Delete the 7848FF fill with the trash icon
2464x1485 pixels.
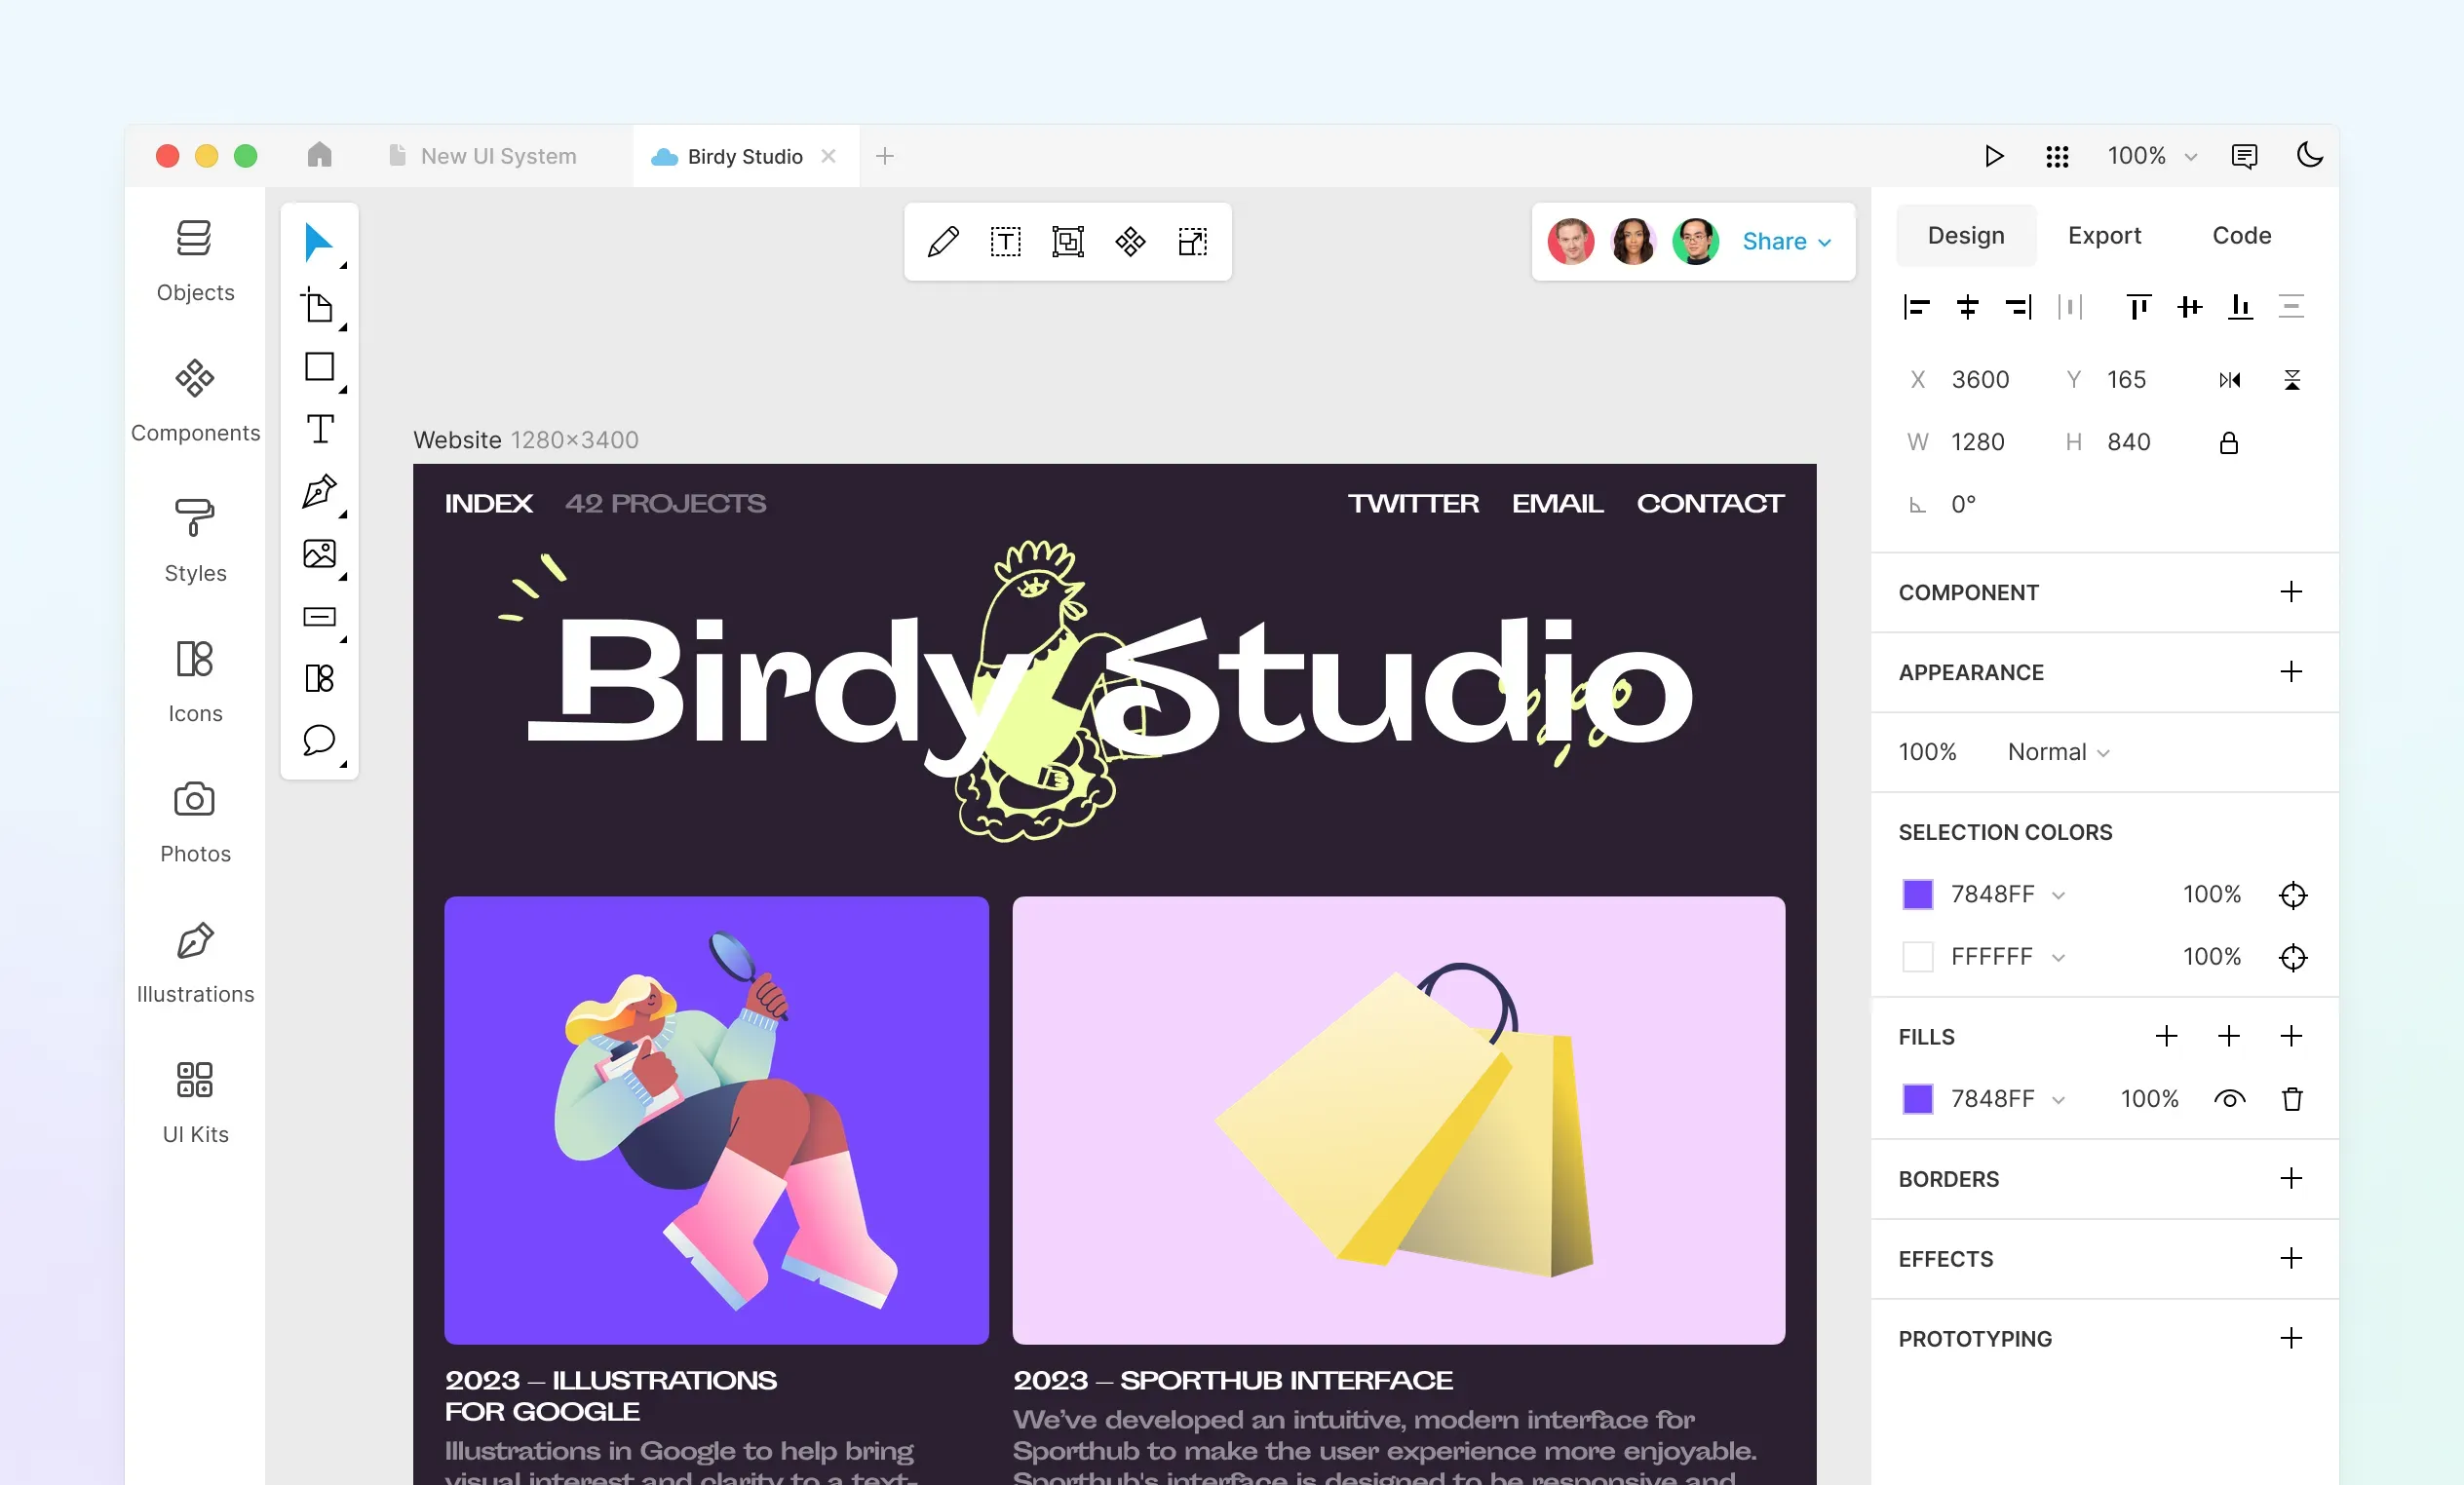pyautogui.click(x=2291, y=1099)
